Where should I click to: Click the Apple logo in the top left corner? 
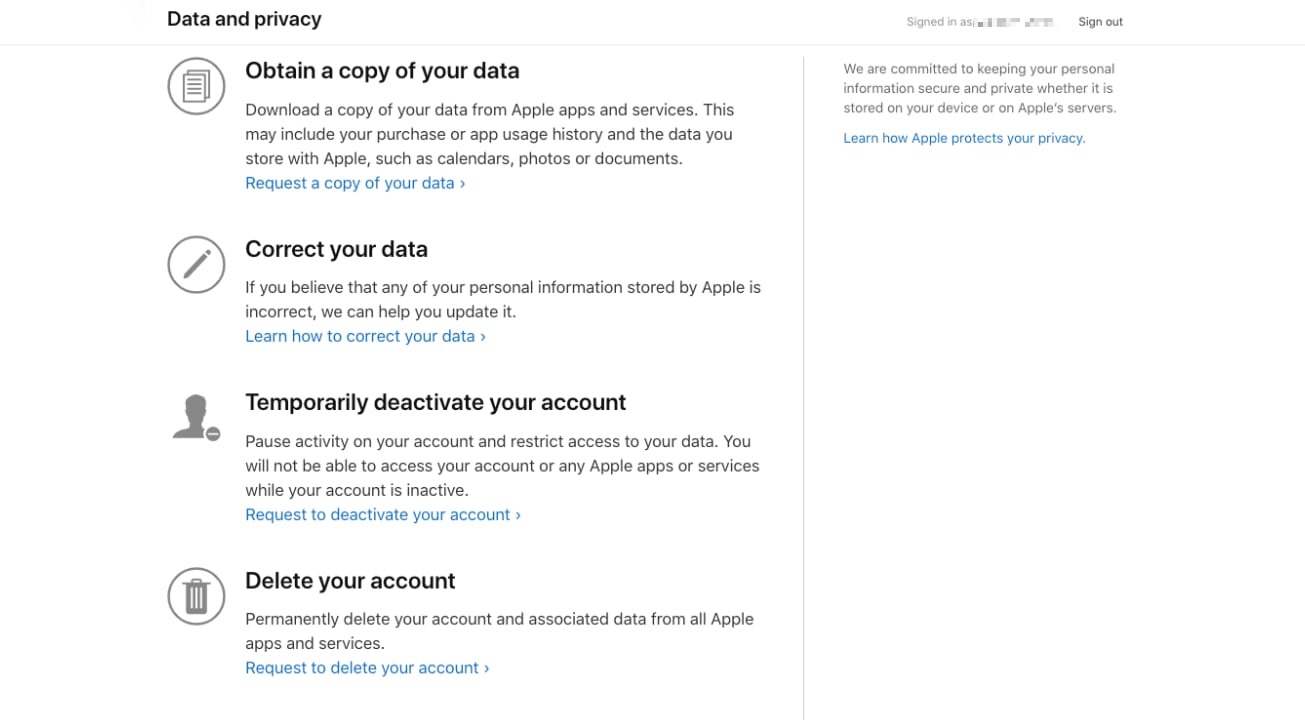pyautogui.click(x=138, y=16)
